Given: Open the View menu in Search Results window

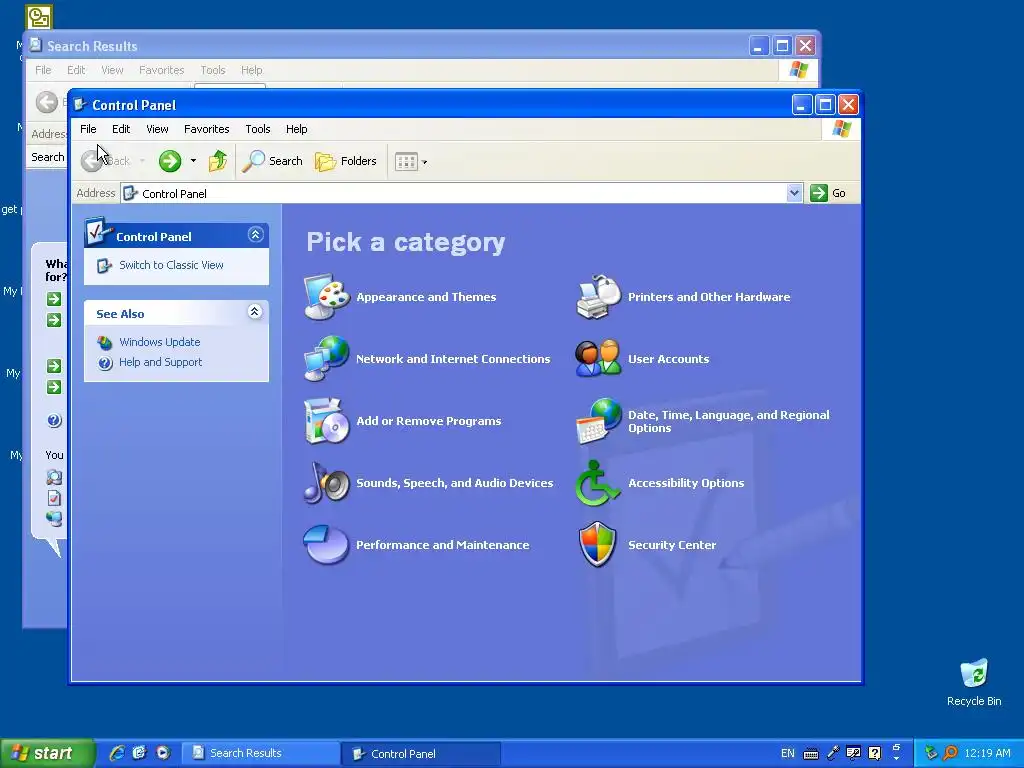Looking at the screenshot, I should (112, 70).
